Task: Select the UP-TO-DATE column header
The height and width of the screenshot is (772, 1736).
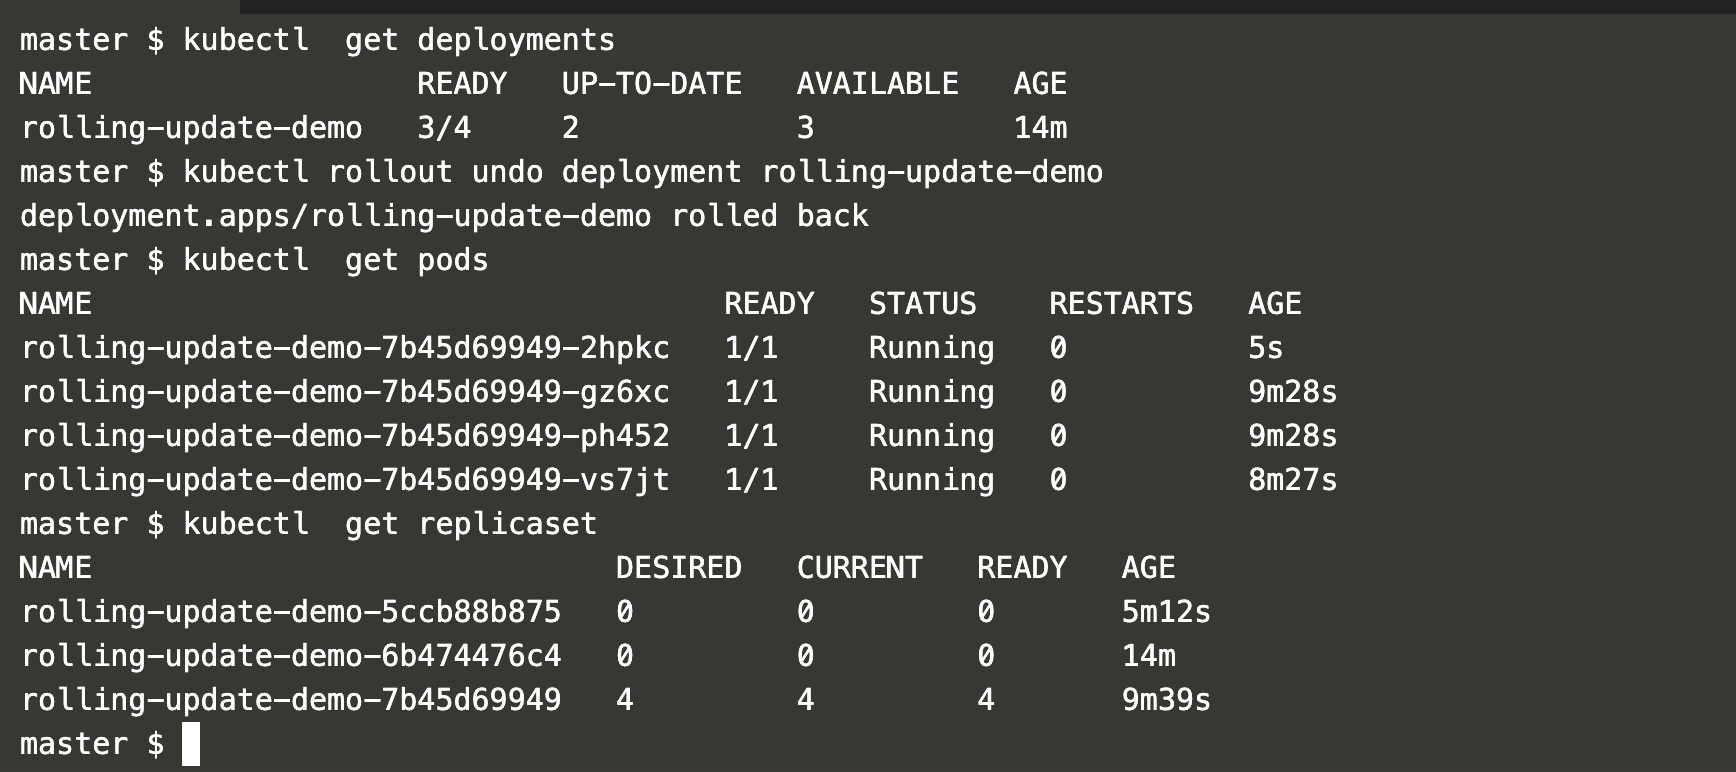Action: coord(652,84)
